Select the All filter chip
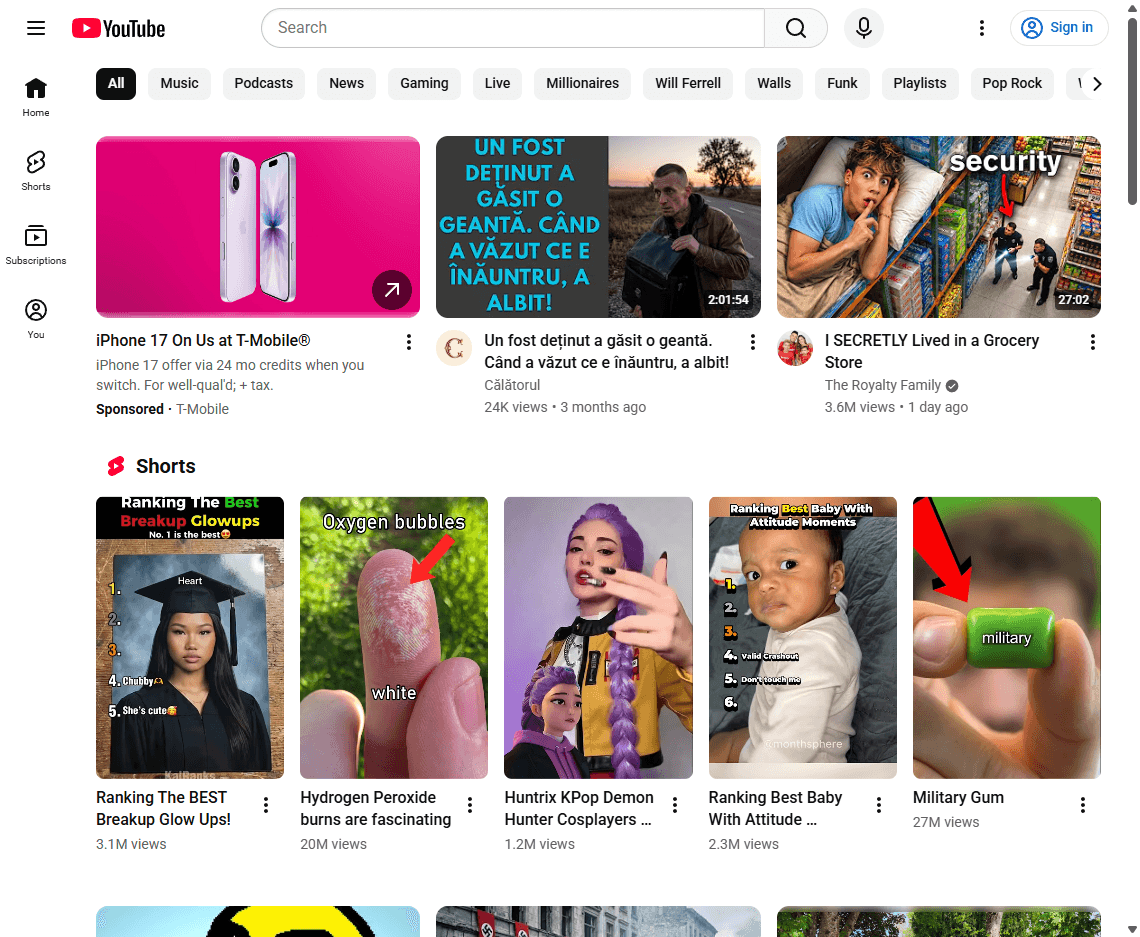Screen dimensions: 1140x937 [x=116, y=84]
